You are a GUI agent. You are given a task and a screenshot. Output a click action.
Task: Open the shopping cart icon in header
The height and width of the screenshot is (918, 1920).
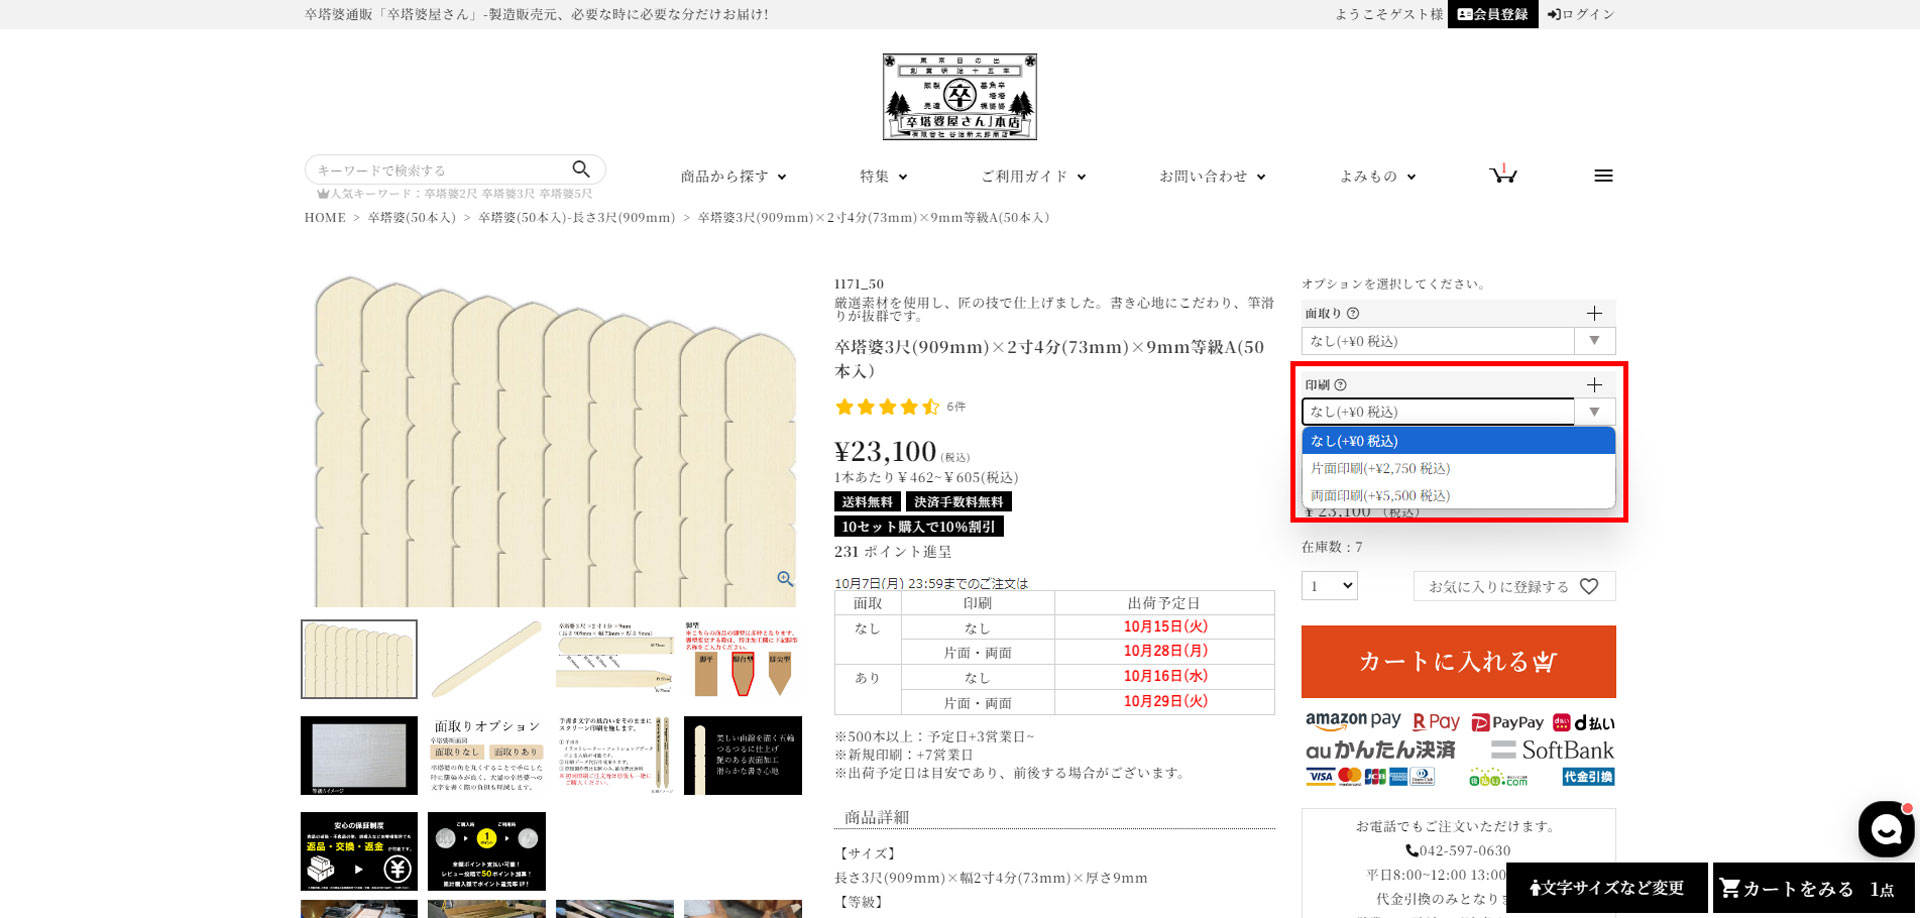1503,174
